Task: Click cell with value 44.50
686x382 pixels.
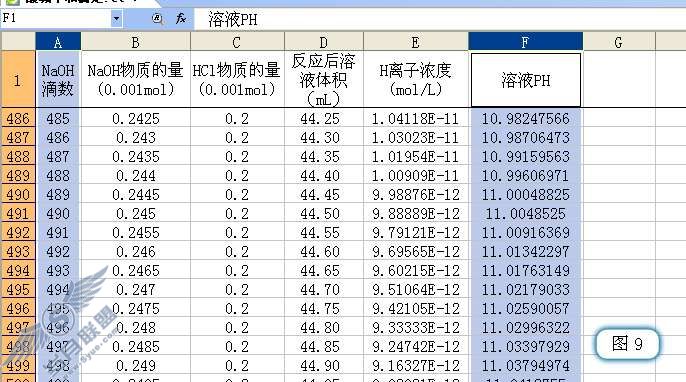Action: (x=324, y=214)
